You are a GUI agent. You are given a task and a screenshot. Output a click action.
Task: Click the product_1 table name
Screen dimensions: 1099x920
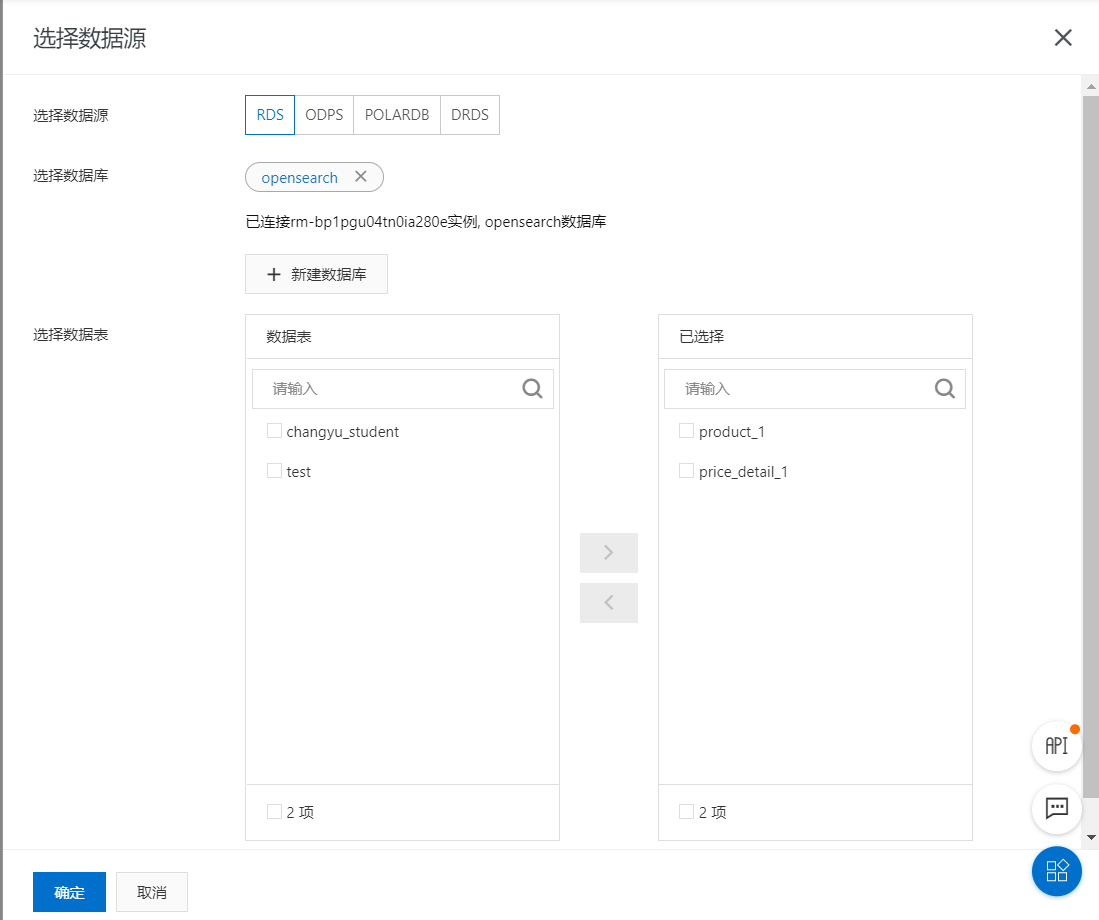coord(731,432)
